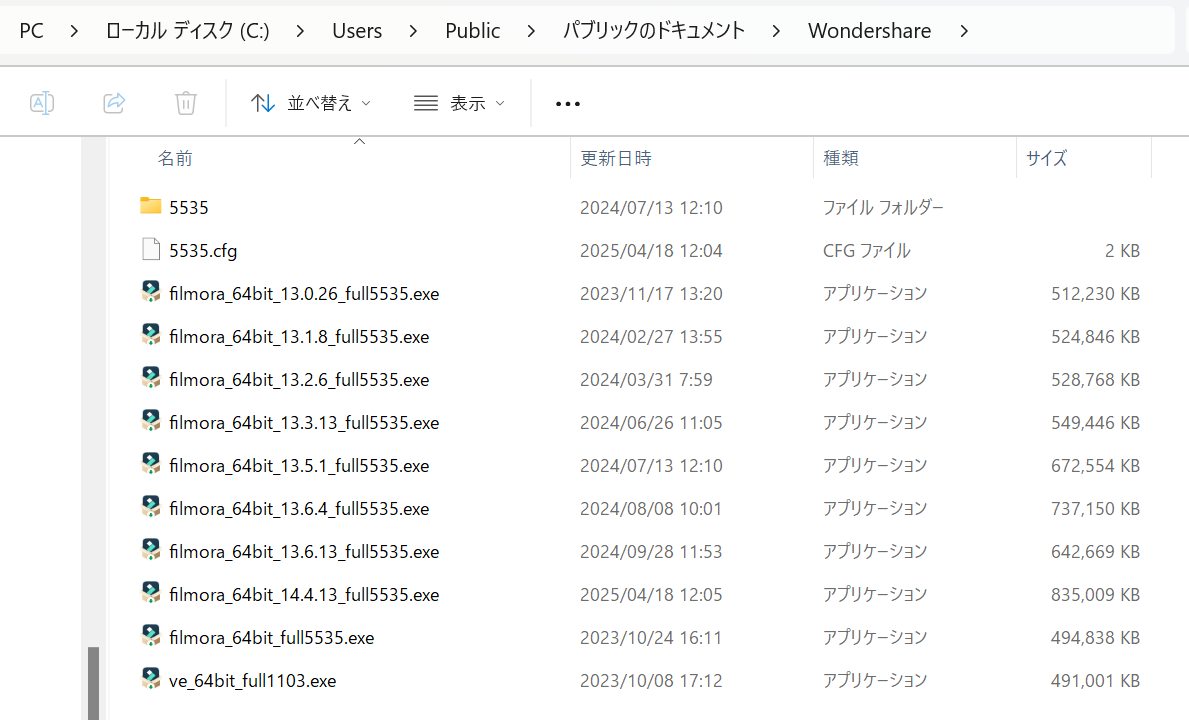This screenshot has width=1189, height=720.
Task: Select file name filmora_64bit_13.5.1_full5535.exe
Action: [x=299, y=466]
